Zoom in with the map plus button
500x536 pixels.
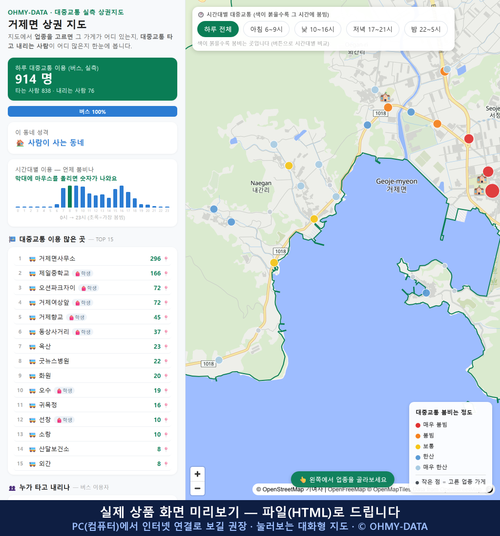(198, 474)
